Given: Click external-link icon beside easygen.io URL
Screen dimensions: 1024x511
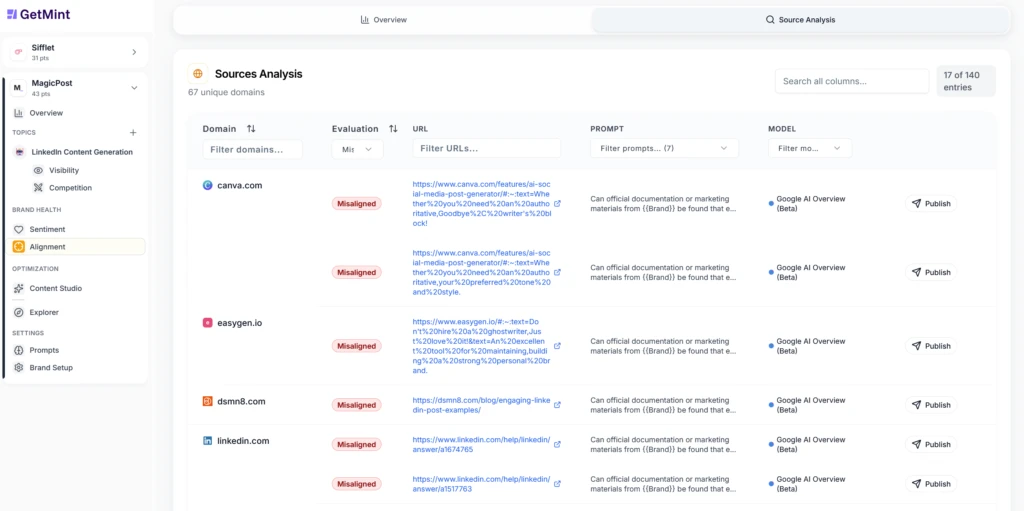Looking at the screenshot, I should pos(557,346).
